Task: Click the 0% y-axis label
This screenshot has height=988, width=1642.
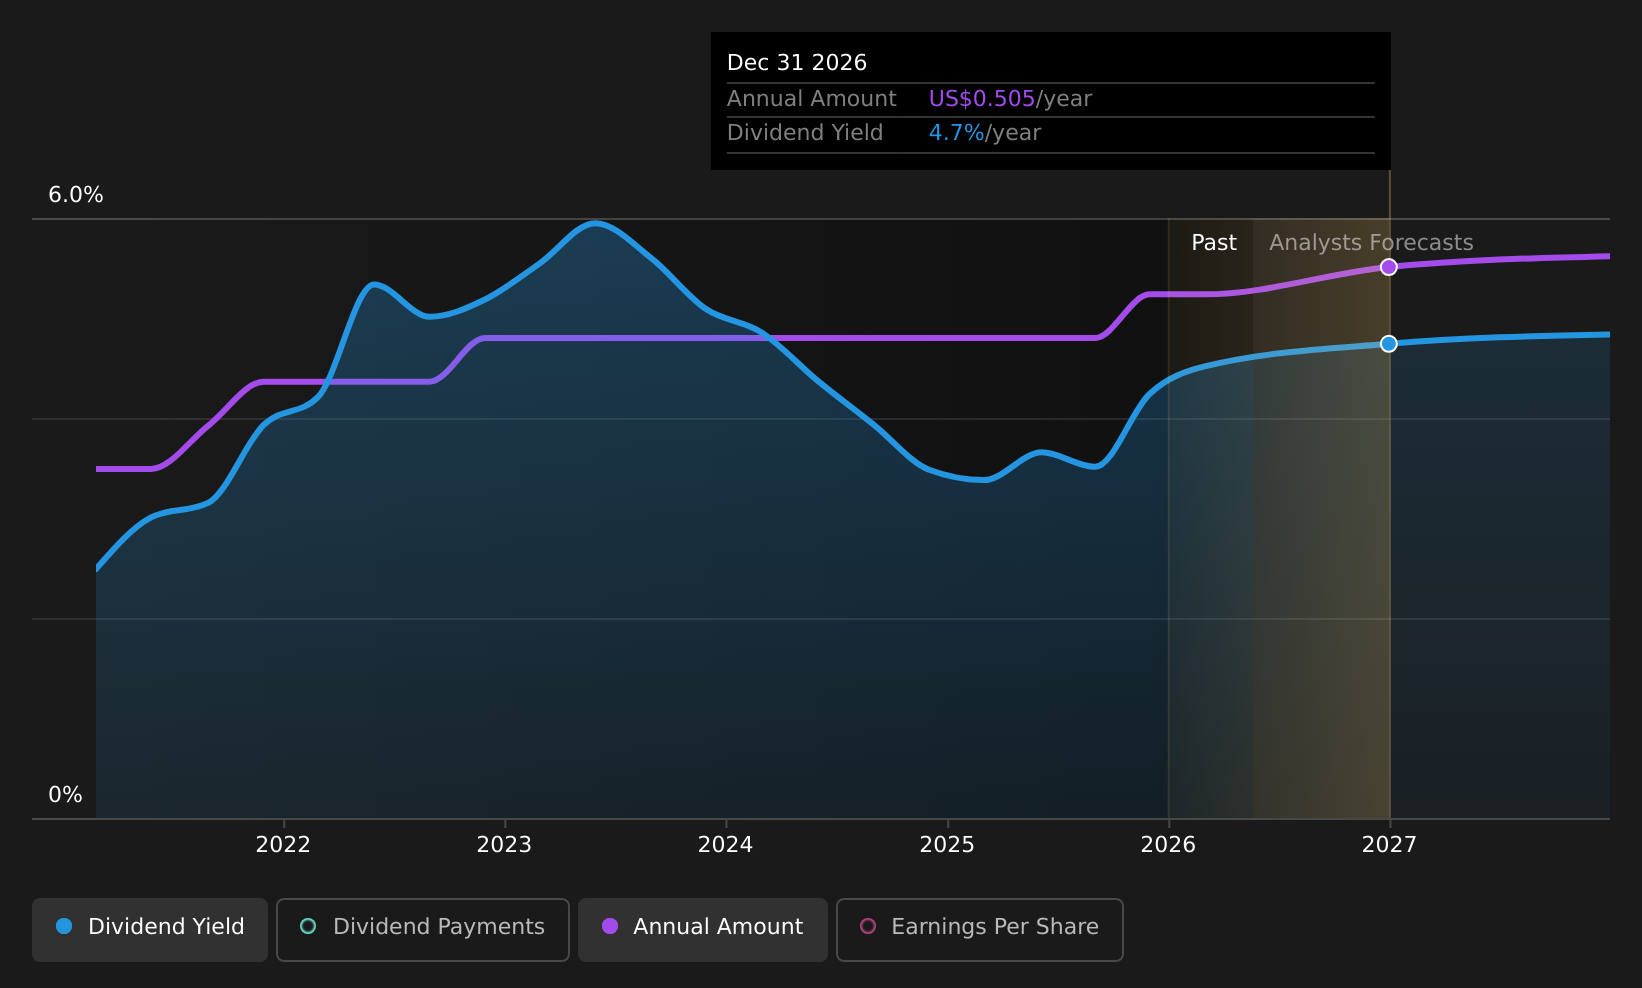Action: pos(65,795)
